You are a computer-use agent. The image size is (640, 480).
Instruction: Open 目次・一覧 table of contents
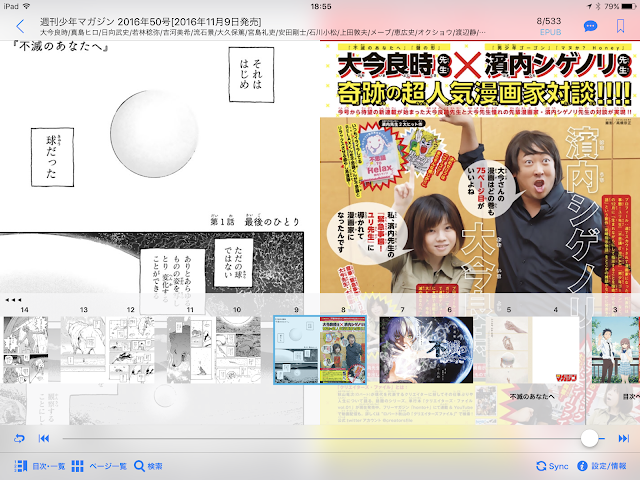tap(40, 466)
